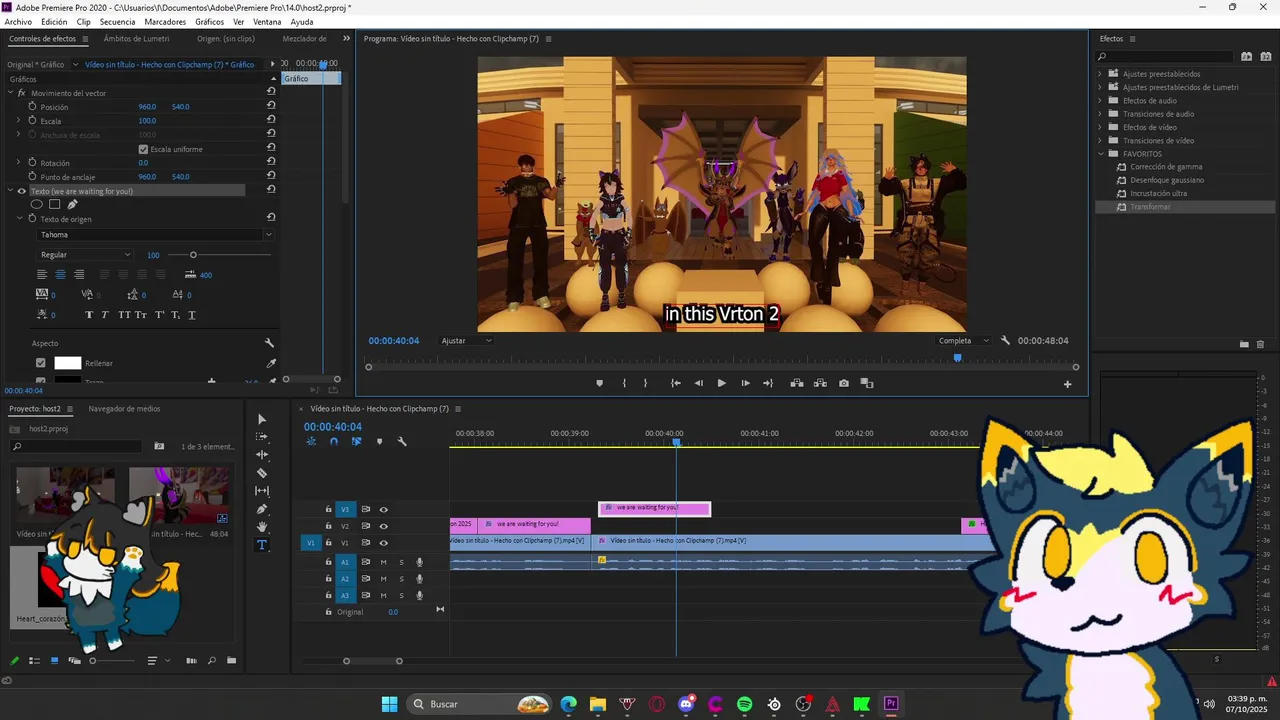This screenshot has width=1280, height=720.
Task: Toggle lock on track V3
Action: (328, 510)
